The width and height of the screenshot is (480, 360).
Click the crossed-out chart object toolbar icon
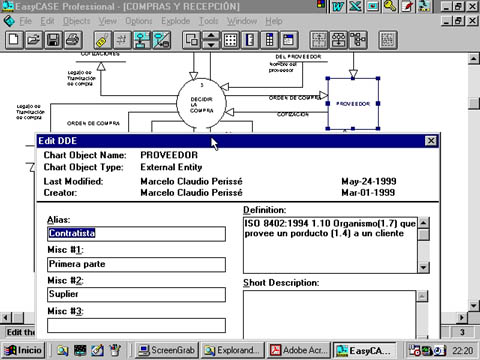tap(161, 40)
